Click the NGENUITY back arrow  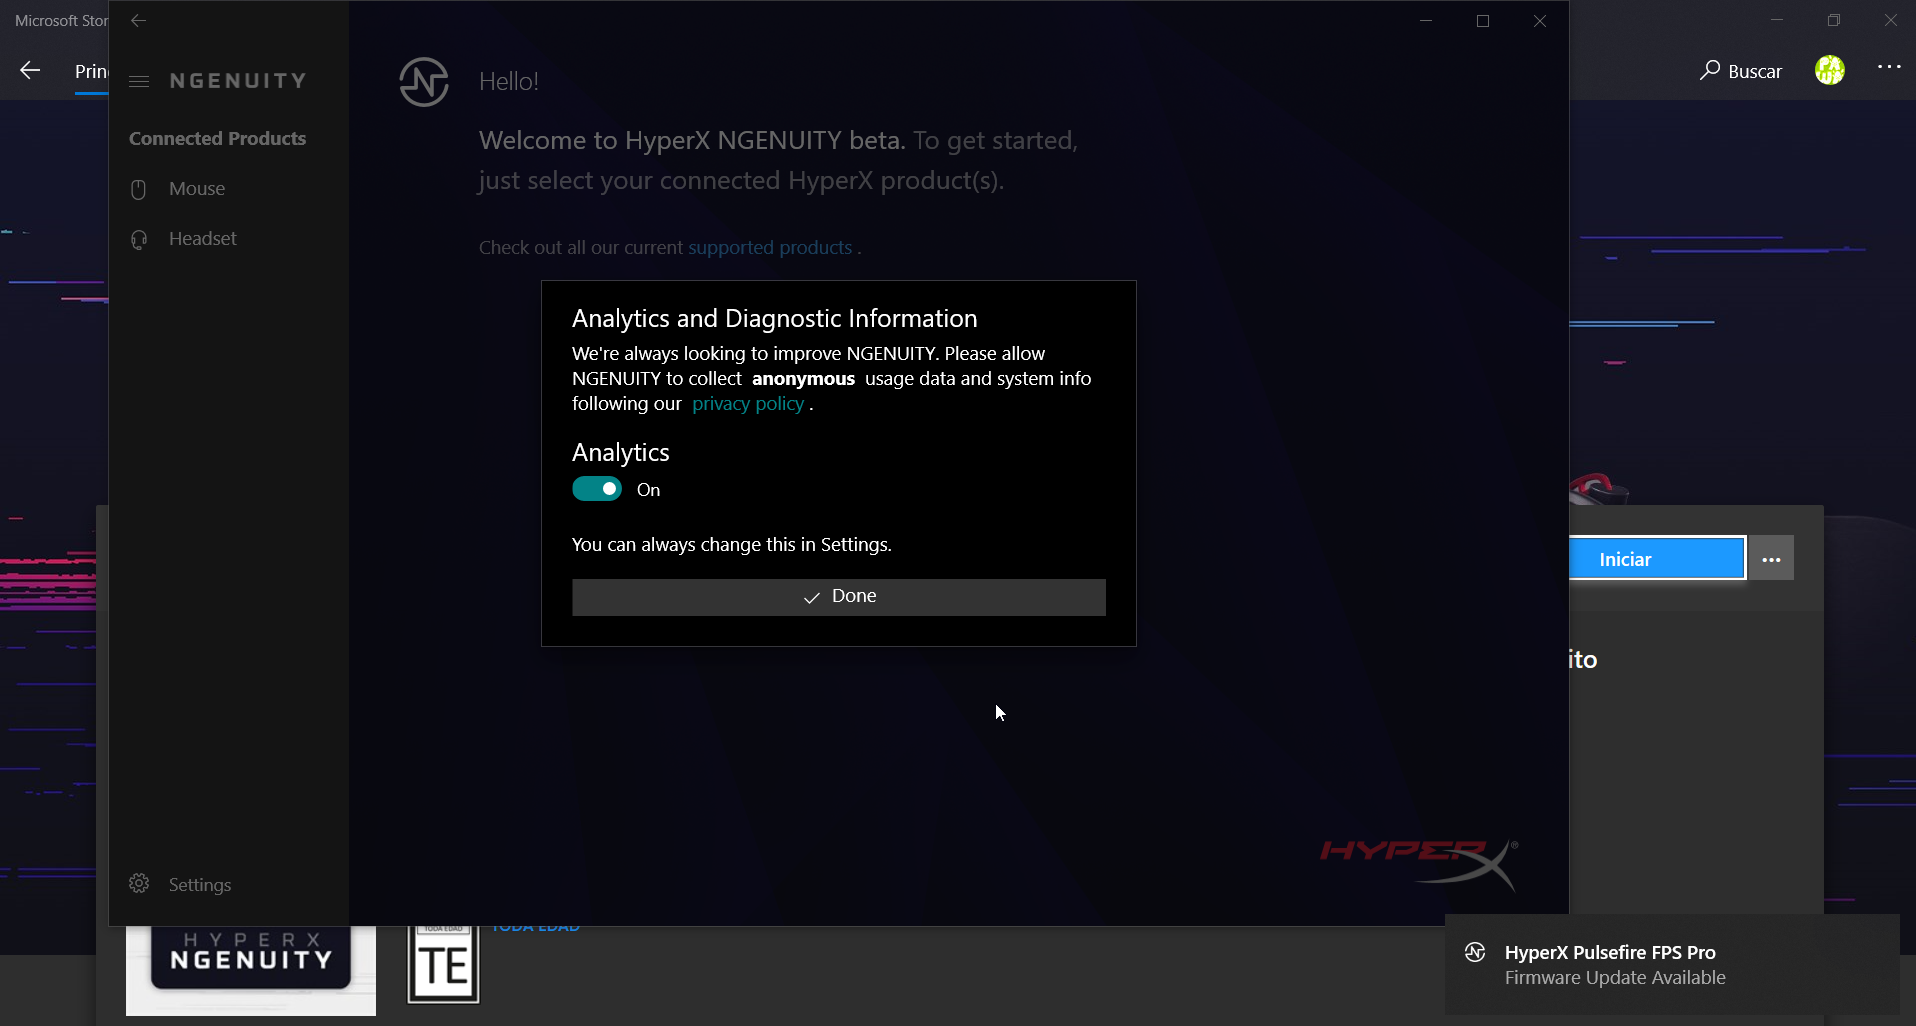pos(139,20)
